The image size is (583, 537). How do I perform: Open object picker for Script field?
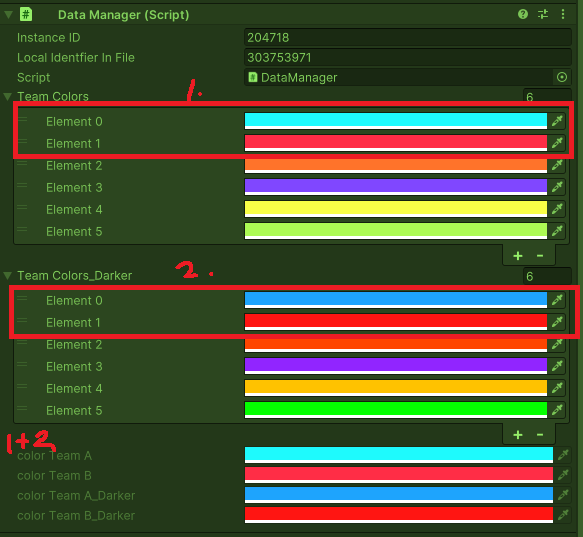click(x=562, y=77)
